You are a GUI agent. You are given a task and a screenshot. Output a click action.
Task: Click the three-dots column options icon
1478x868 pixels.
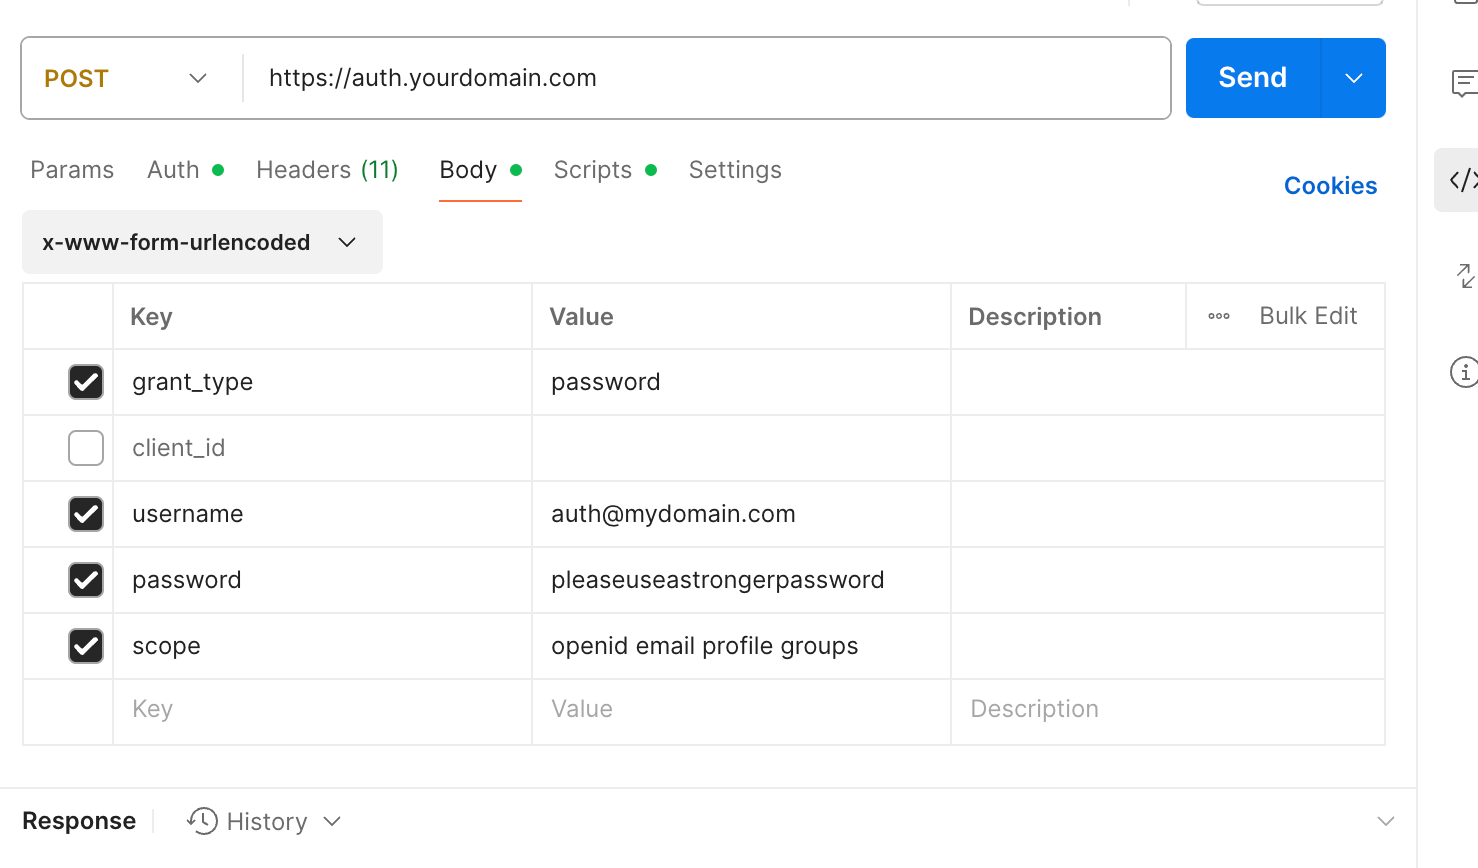click(x=1219, y=316)
